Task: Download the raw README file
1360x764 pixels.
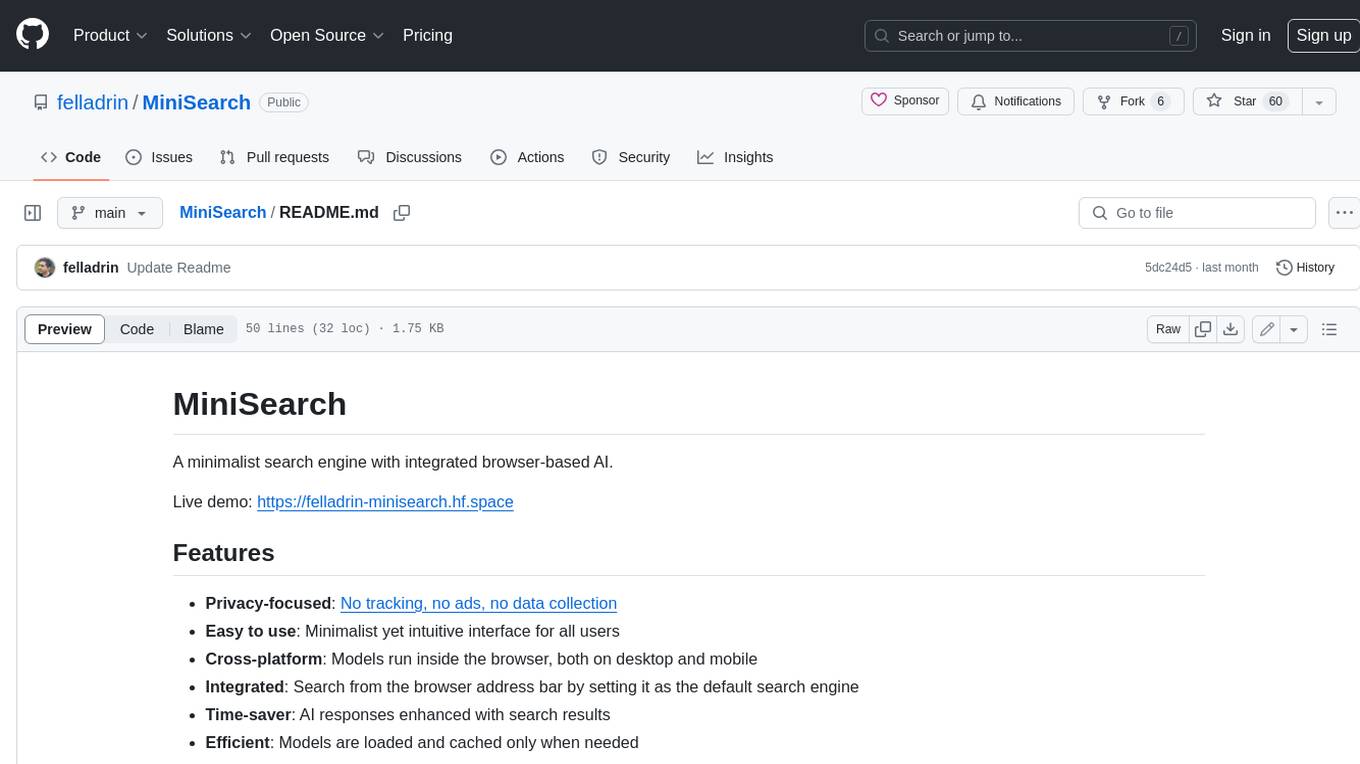Action: (x=1231, y=329)
